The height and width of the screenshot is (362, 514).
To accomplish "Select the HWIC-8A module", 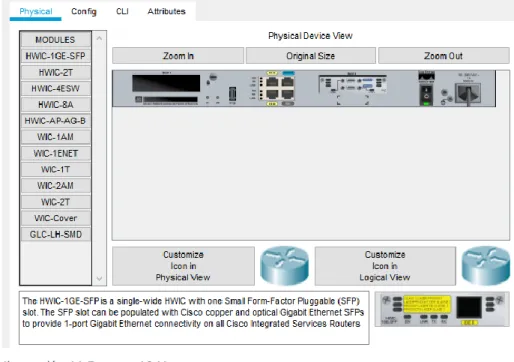I will (x=55, y=105).
